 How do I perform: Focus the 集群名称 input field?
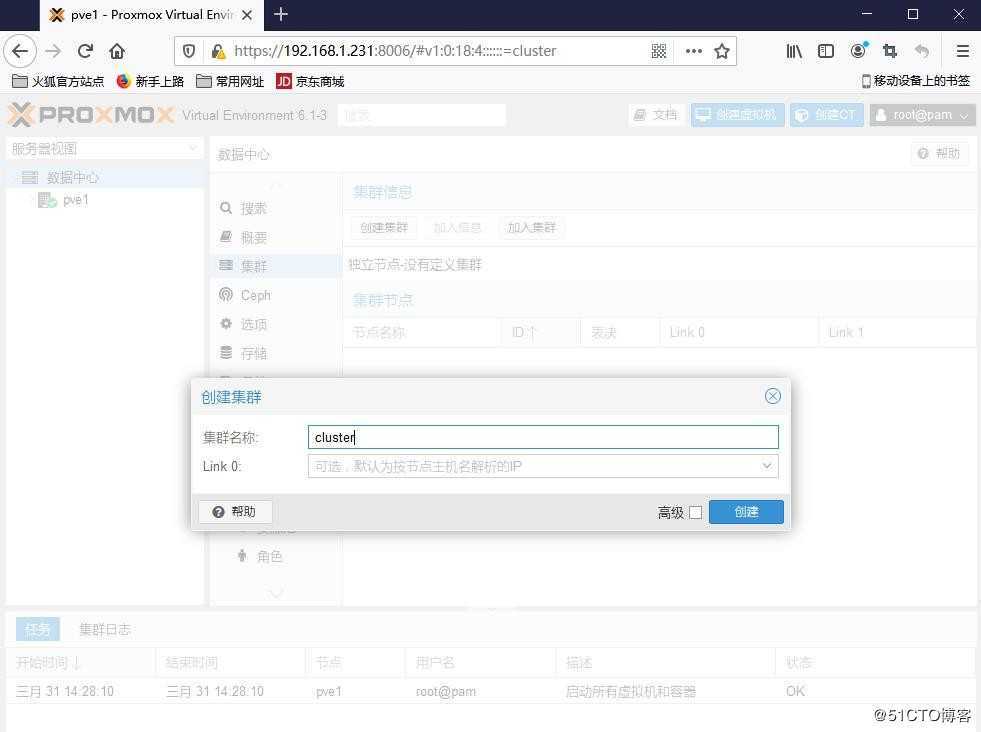[543, 437]
